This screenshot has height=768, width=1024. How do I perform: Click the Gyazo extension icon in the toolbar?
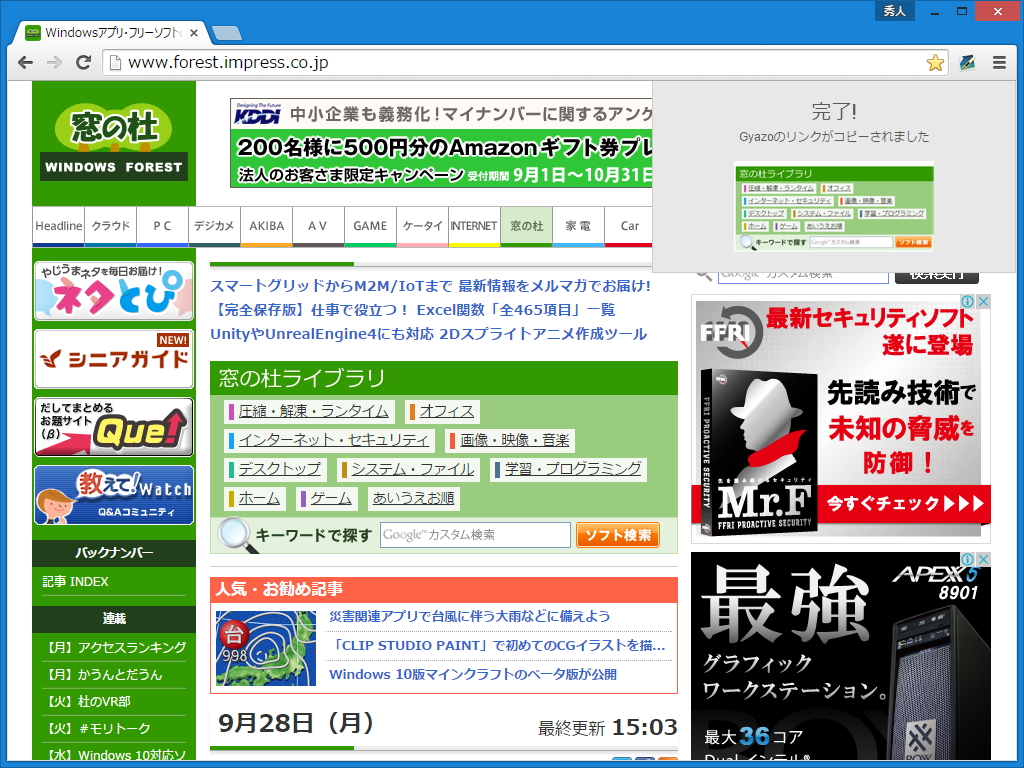[966, 62]
